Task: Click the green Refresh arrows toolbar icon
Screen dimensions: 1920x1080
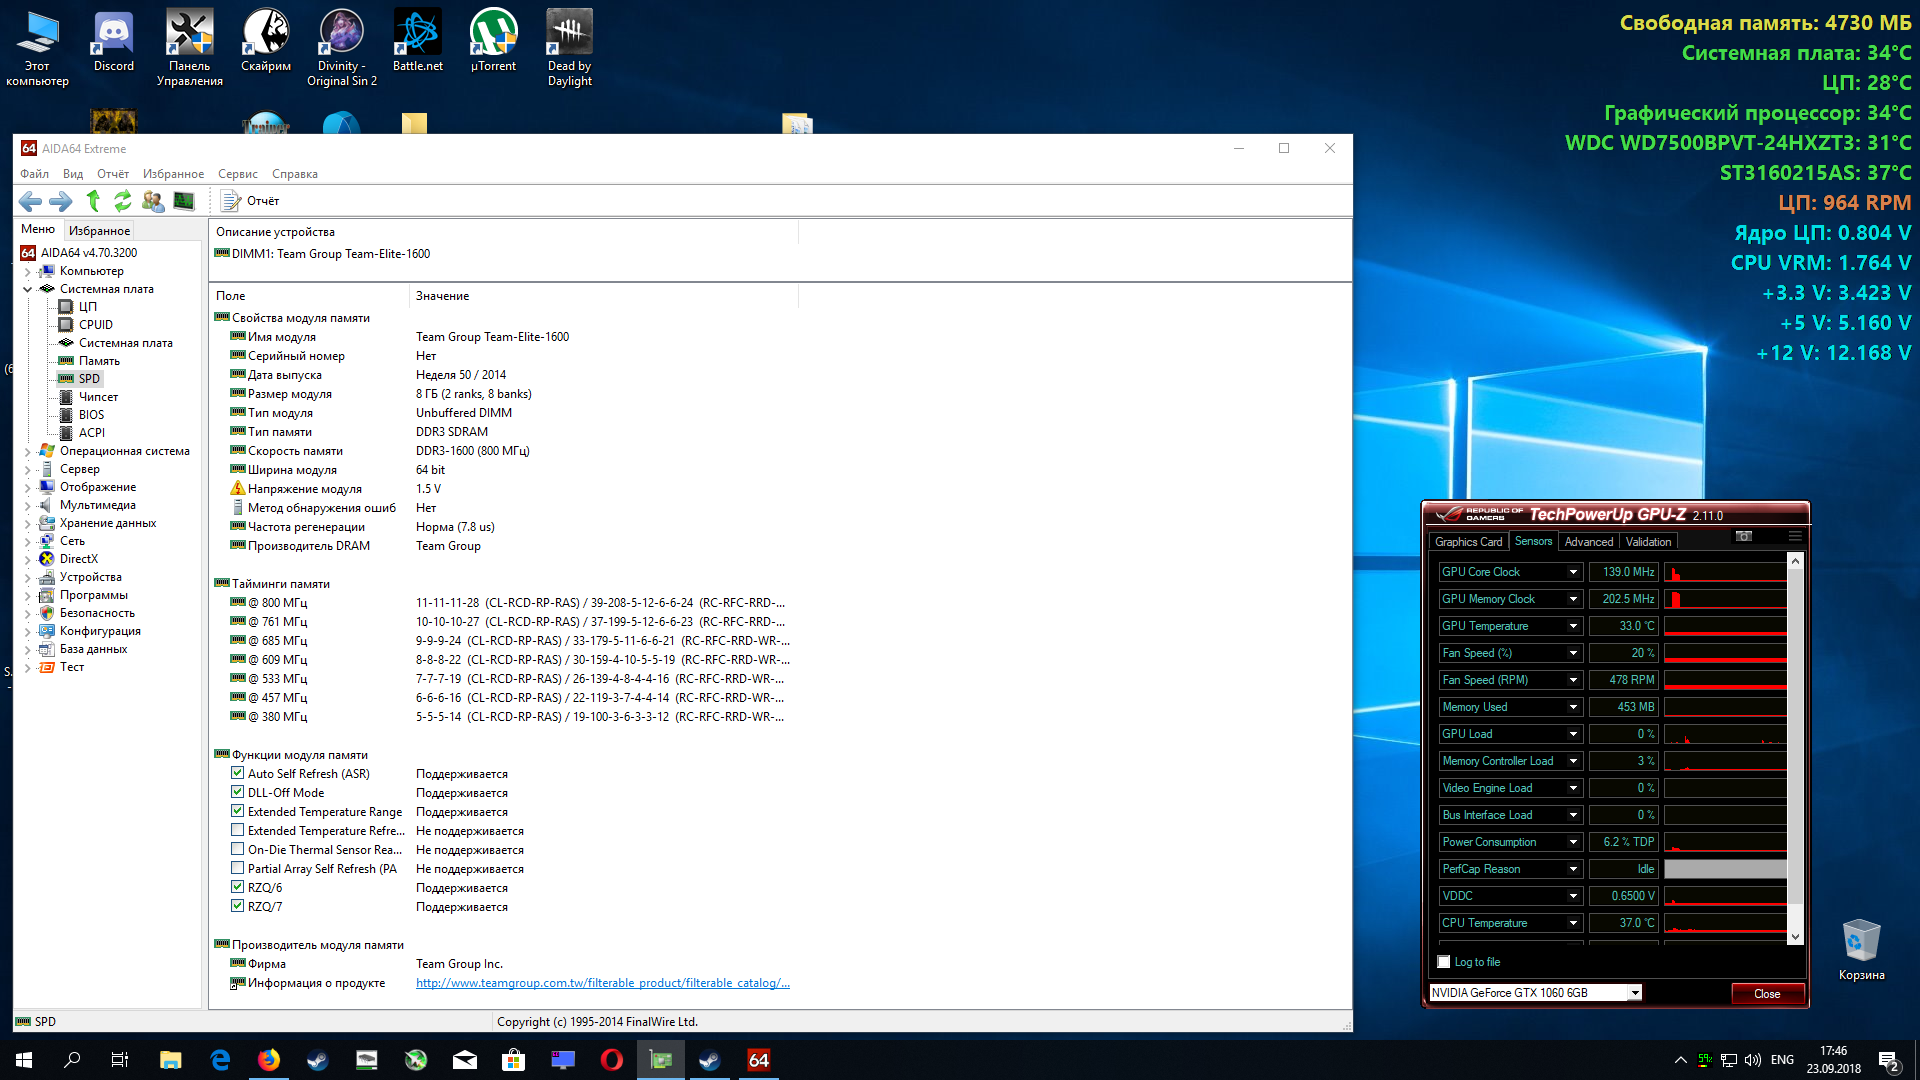Action: pyautogui.click(x=122, y=201)
